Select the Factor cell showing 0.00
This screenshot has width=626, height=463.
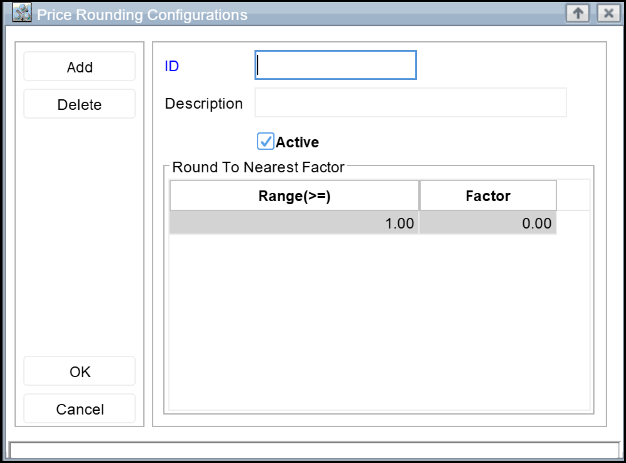click(488, 224)
